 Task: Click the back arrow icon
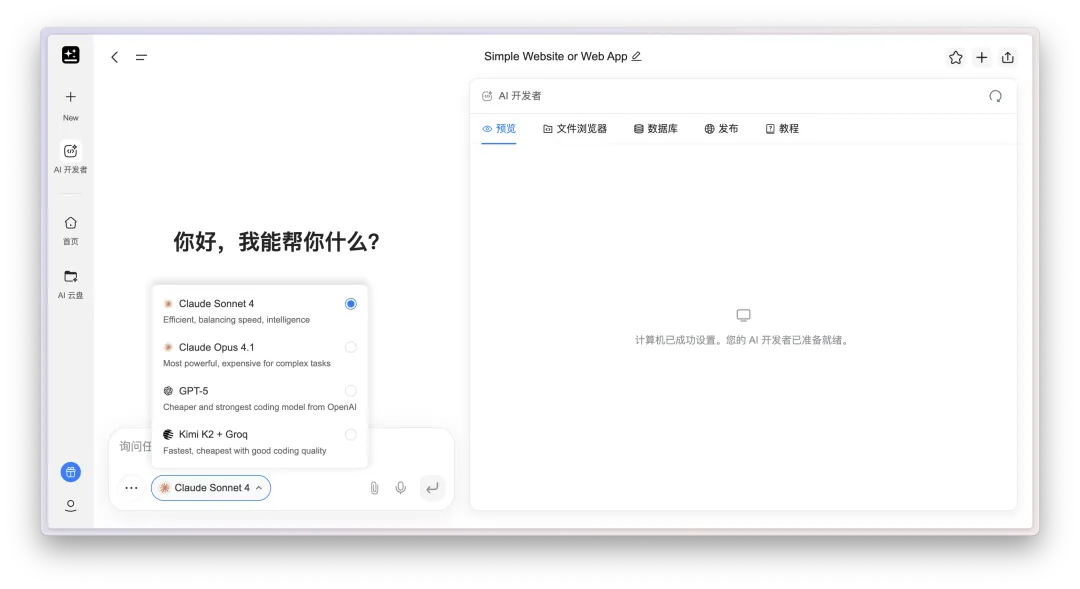pos(115,57)
